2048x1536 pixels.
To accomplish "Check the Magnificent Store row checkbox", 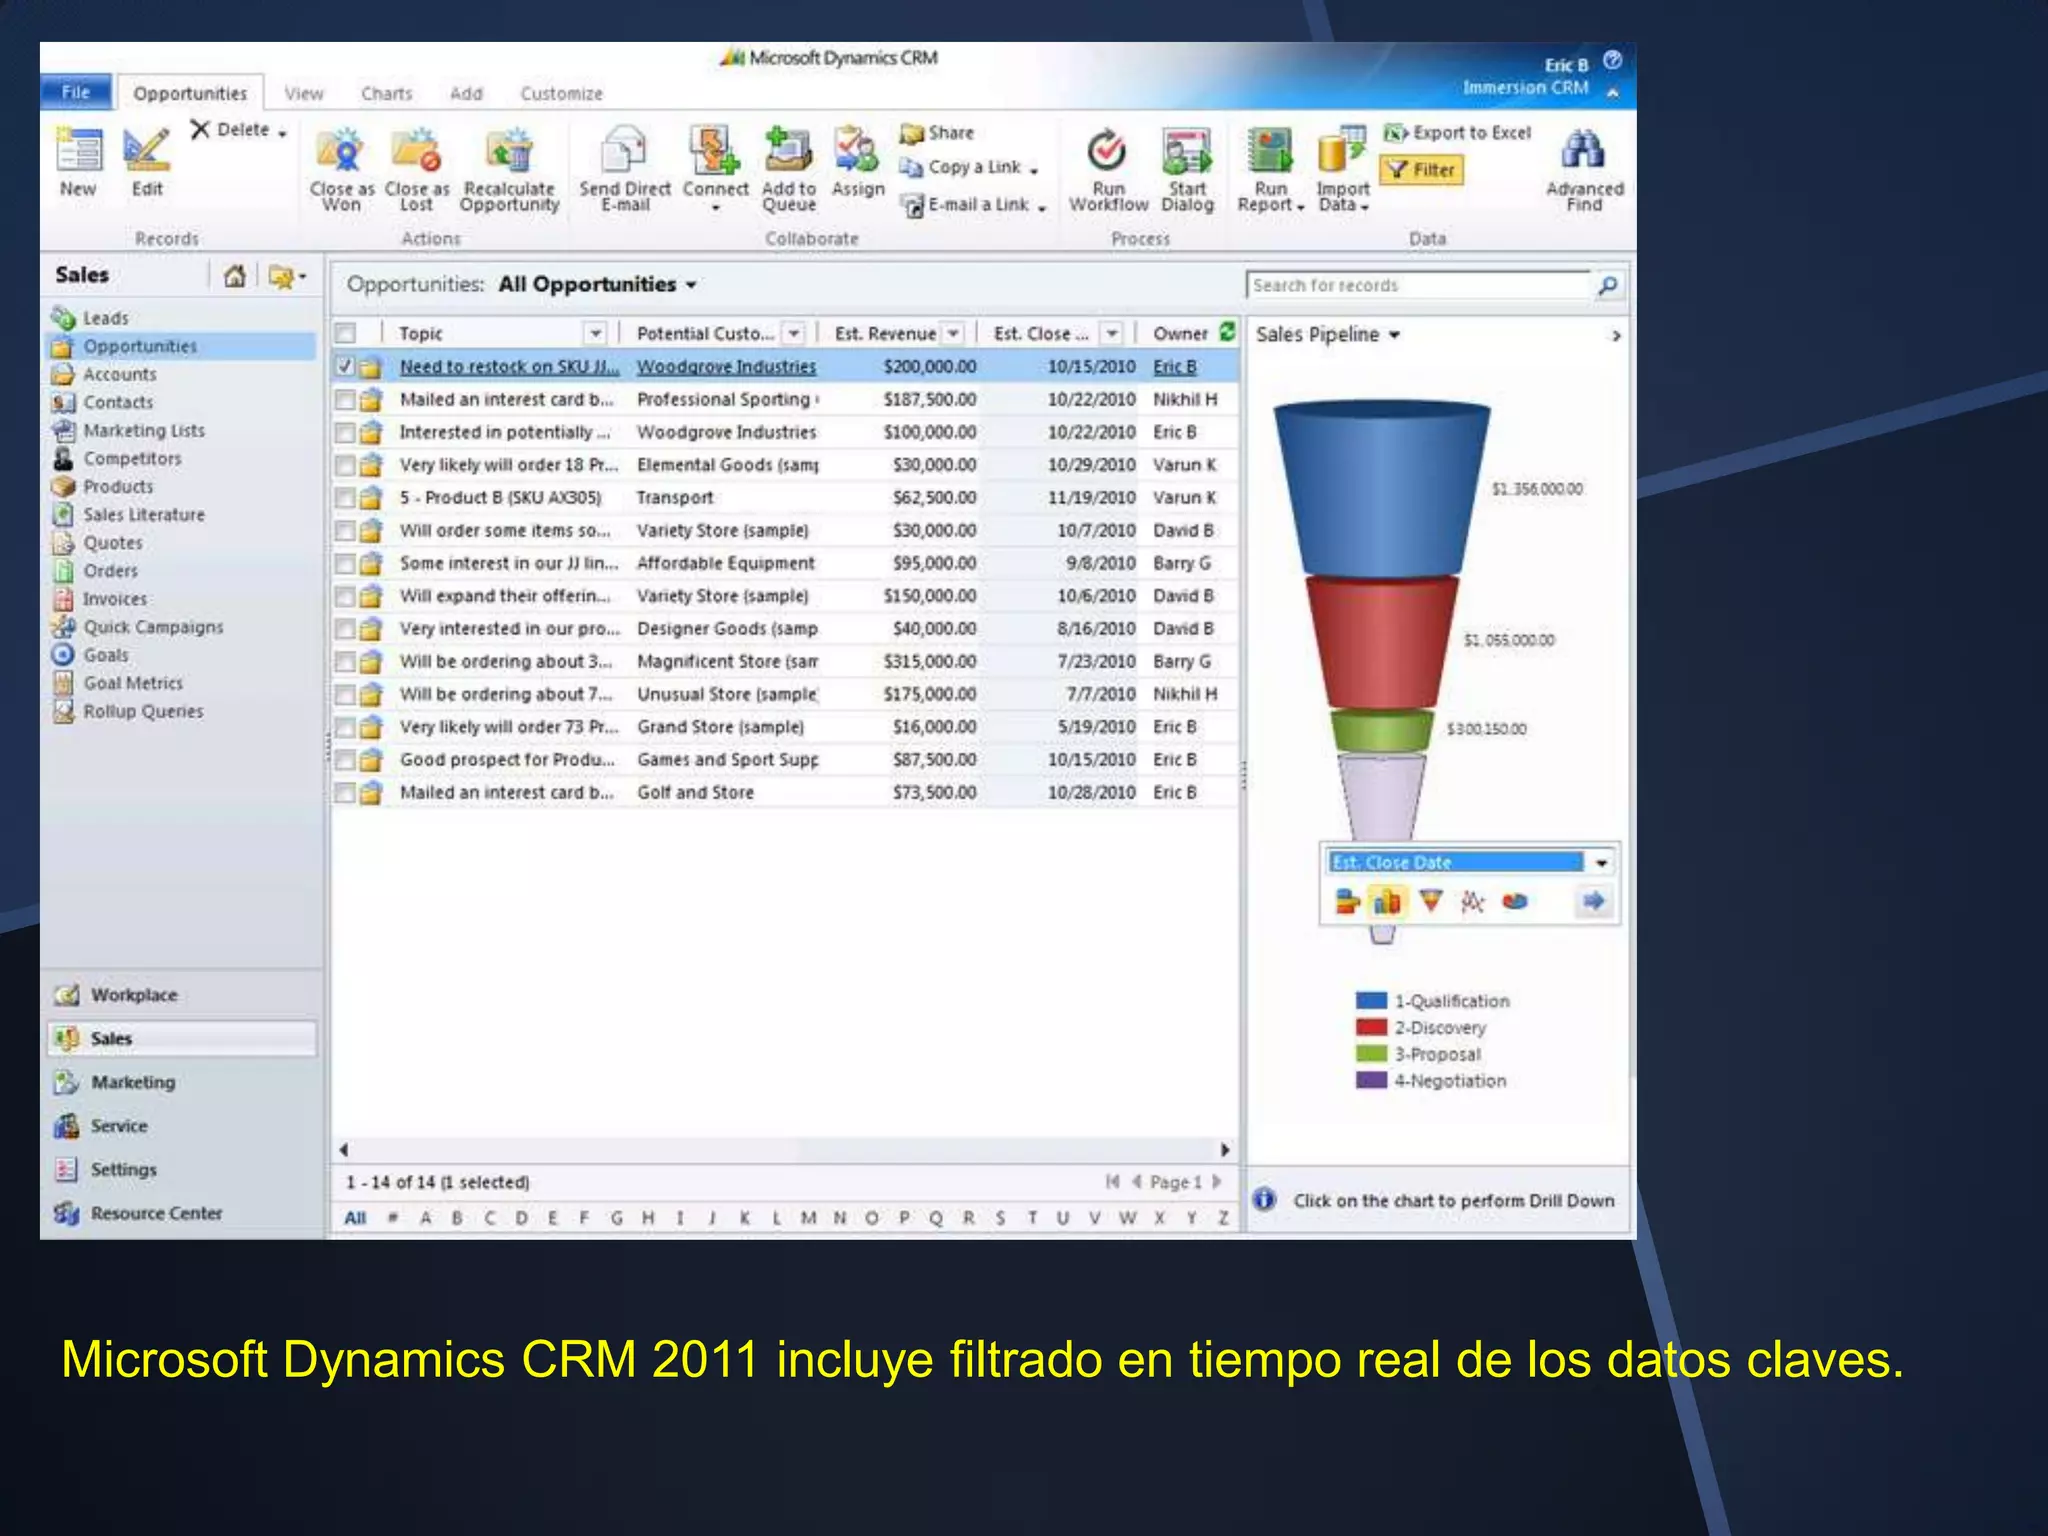I will (345, 662).
